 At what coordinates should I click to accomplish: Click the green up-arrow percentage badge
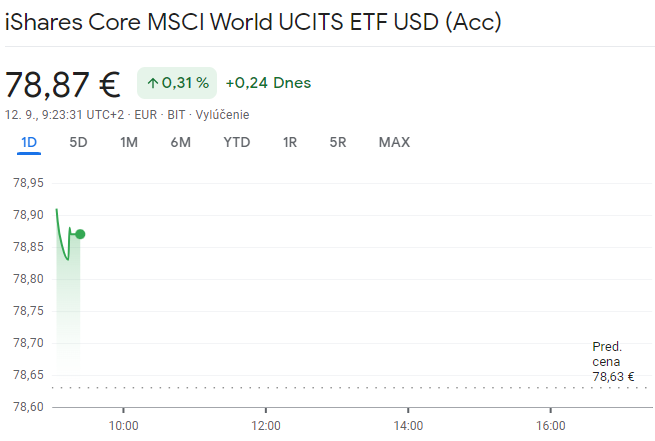tap(177, 83)
